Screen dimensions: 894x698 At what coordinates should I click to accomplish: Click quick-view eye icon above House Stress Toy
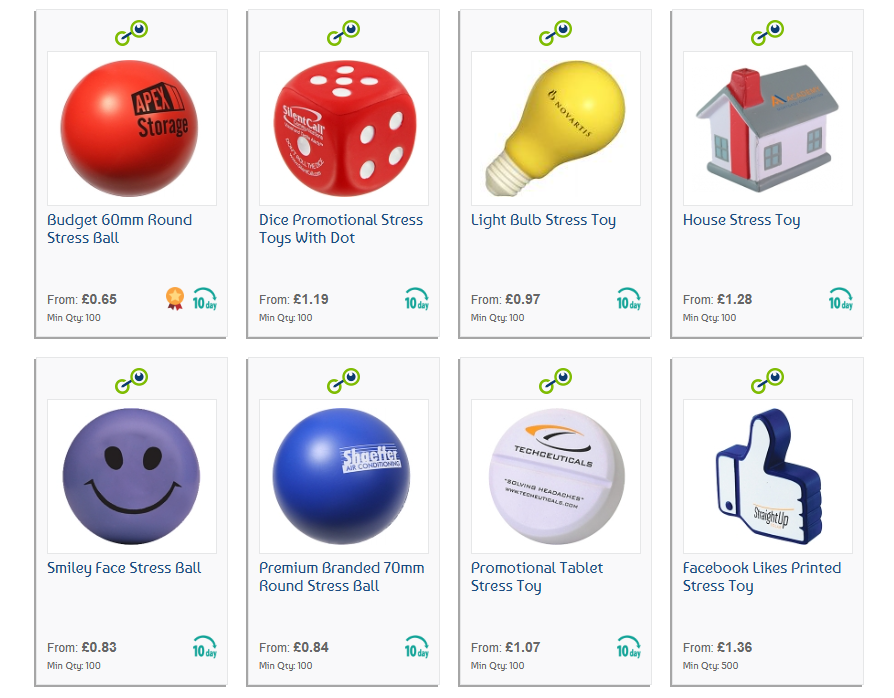click(x=767, y=33)
